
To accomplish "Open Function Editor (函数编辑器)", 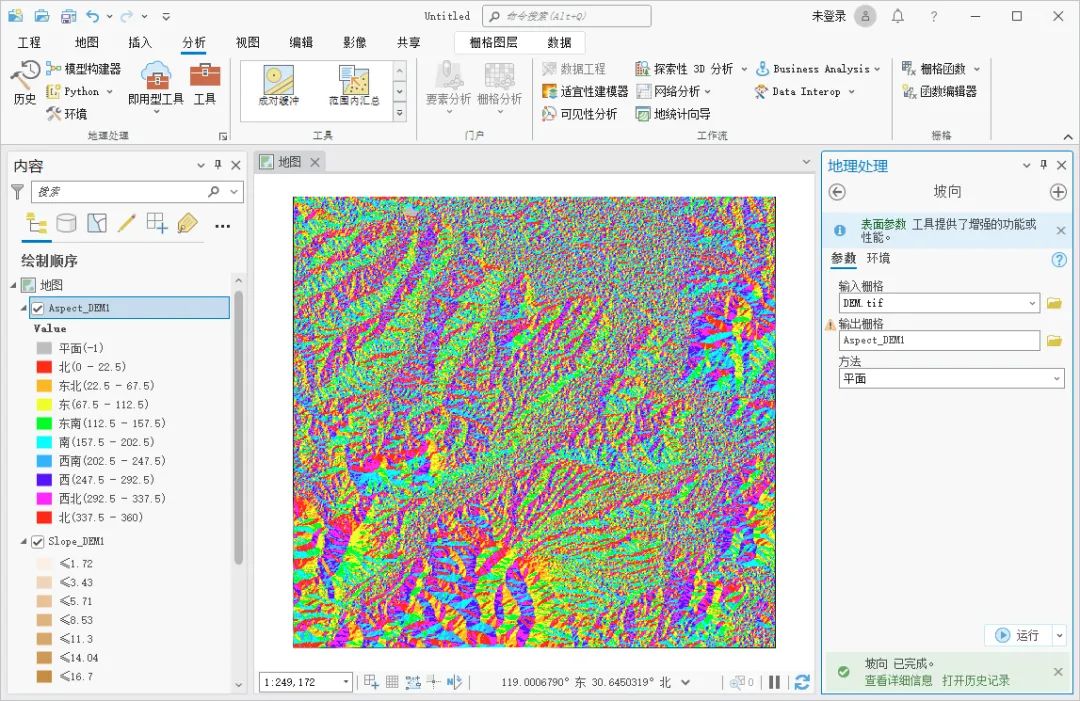I will [939, 92].
